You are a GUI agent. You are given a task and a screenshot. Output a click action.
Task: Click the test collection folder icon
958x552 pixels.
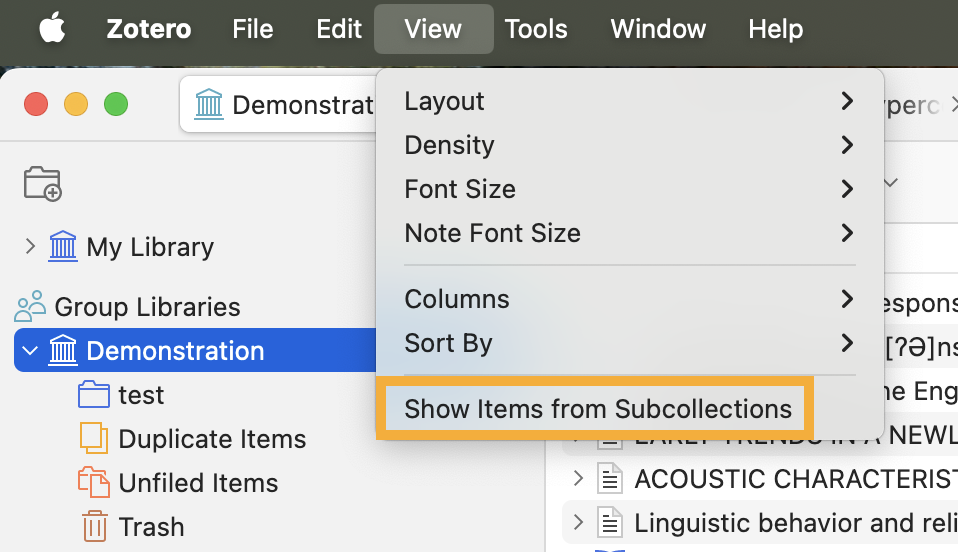(93, 395)
